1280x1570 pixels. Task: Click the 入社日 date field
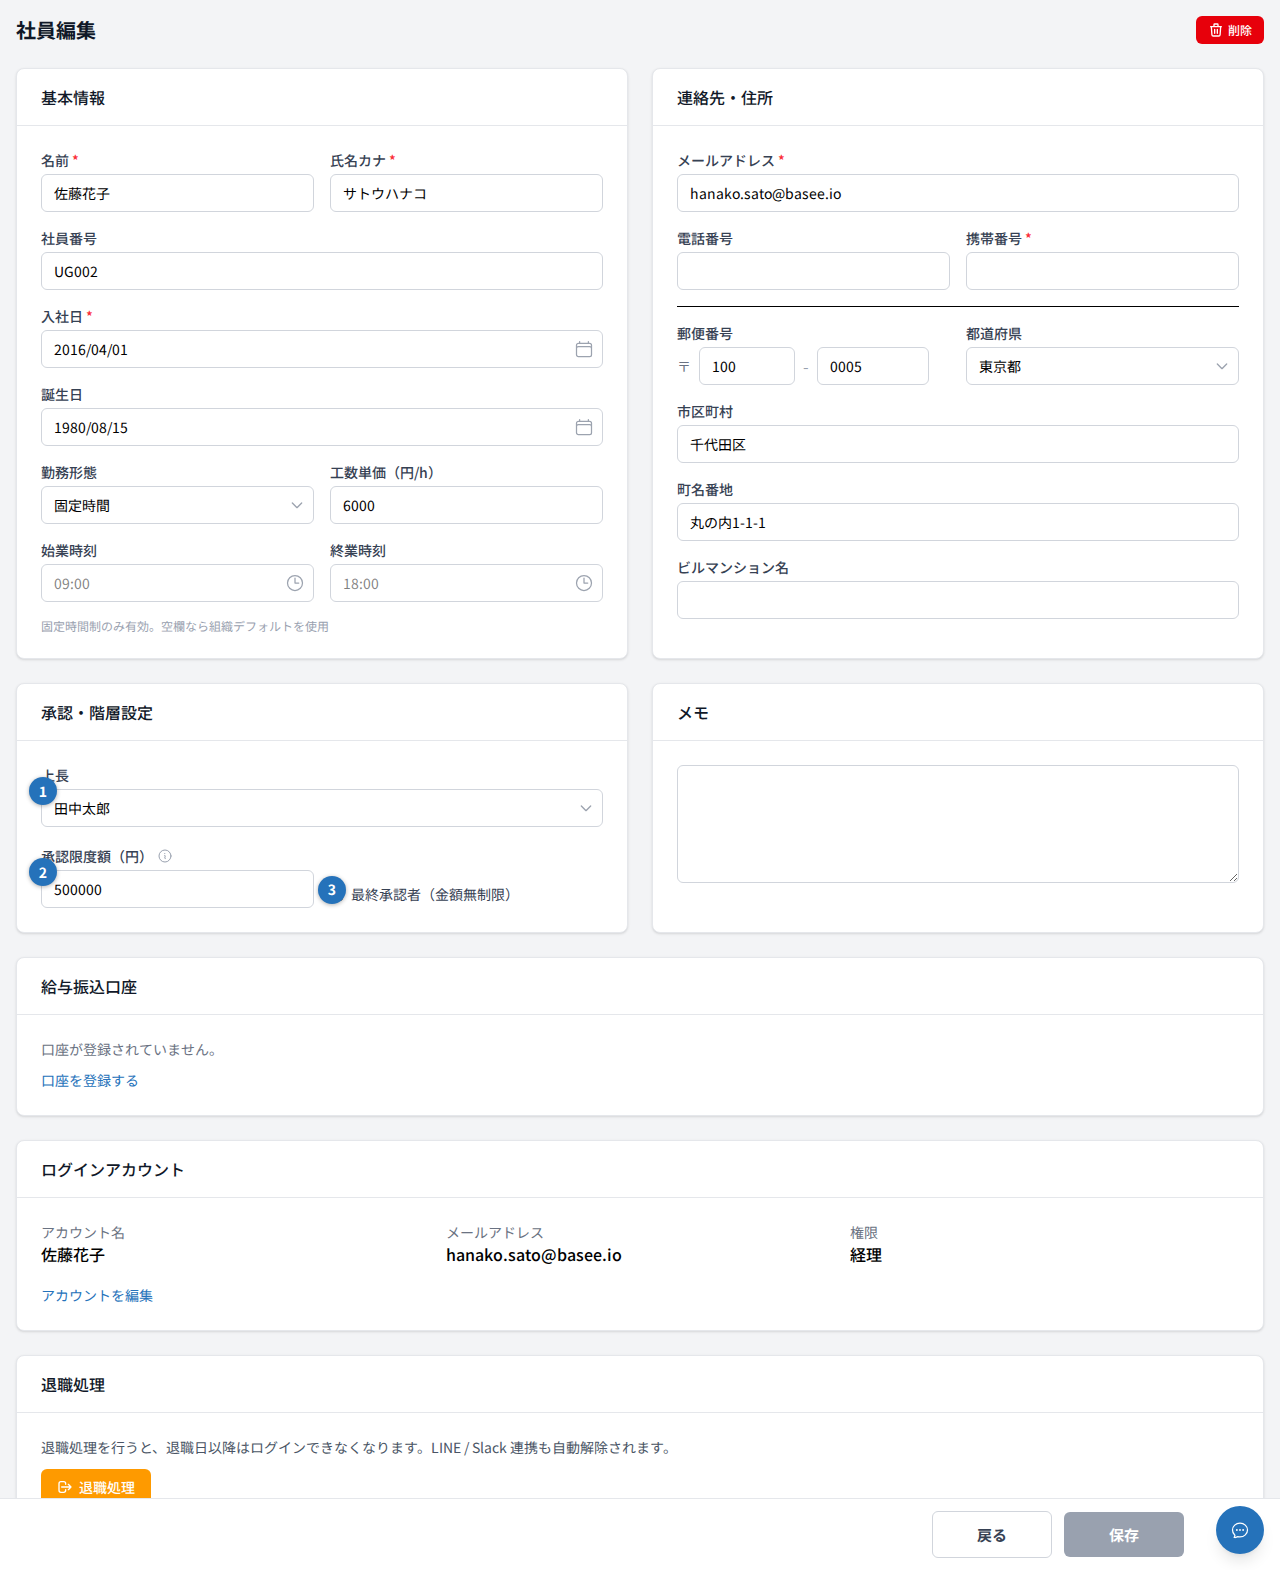(322, 349)
